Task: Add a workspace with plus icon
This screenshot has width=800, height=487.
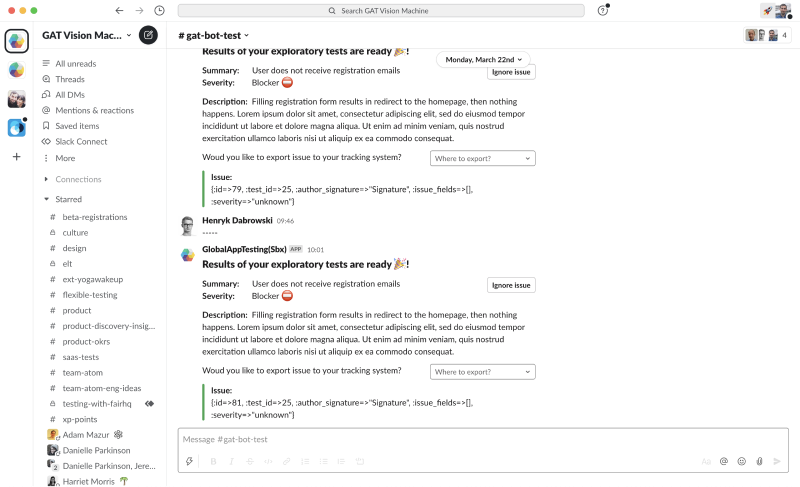Action: click(x=16, y=157)
